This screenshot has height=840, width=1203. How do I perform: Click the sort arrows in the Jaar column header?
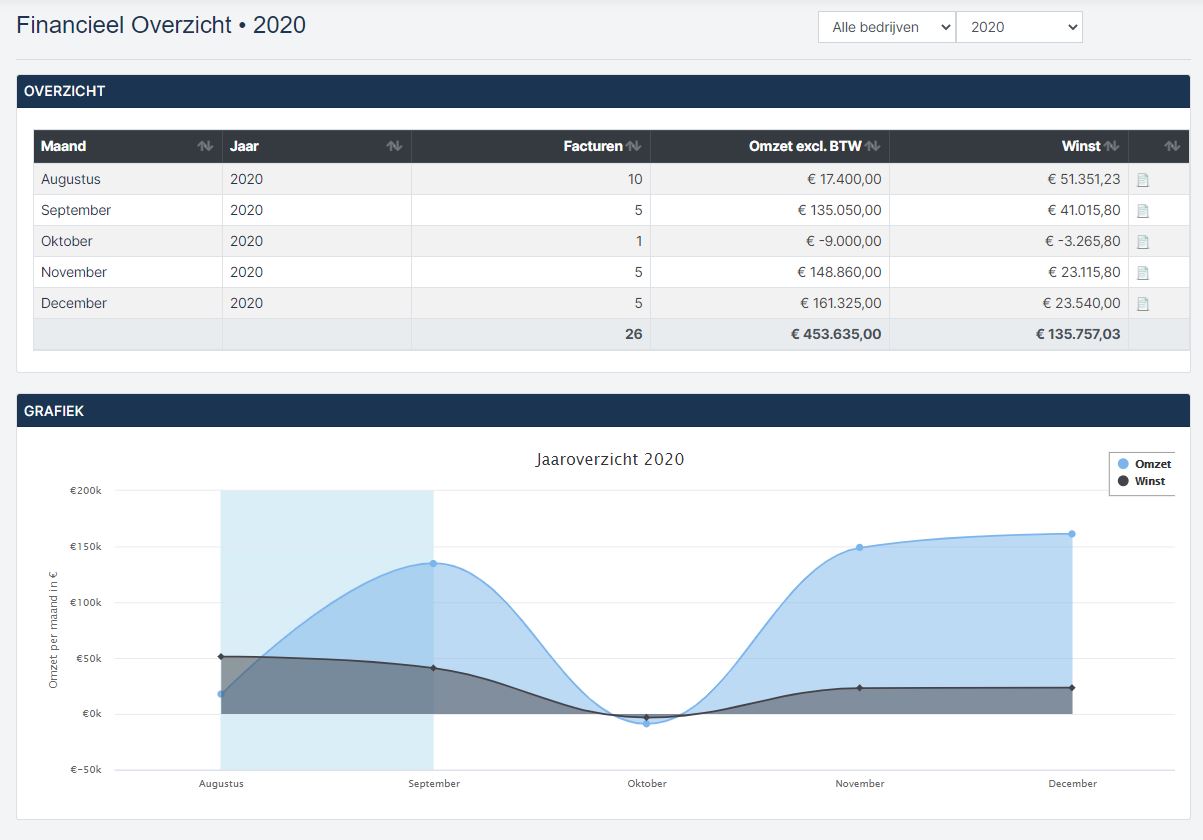coord(394,146)
